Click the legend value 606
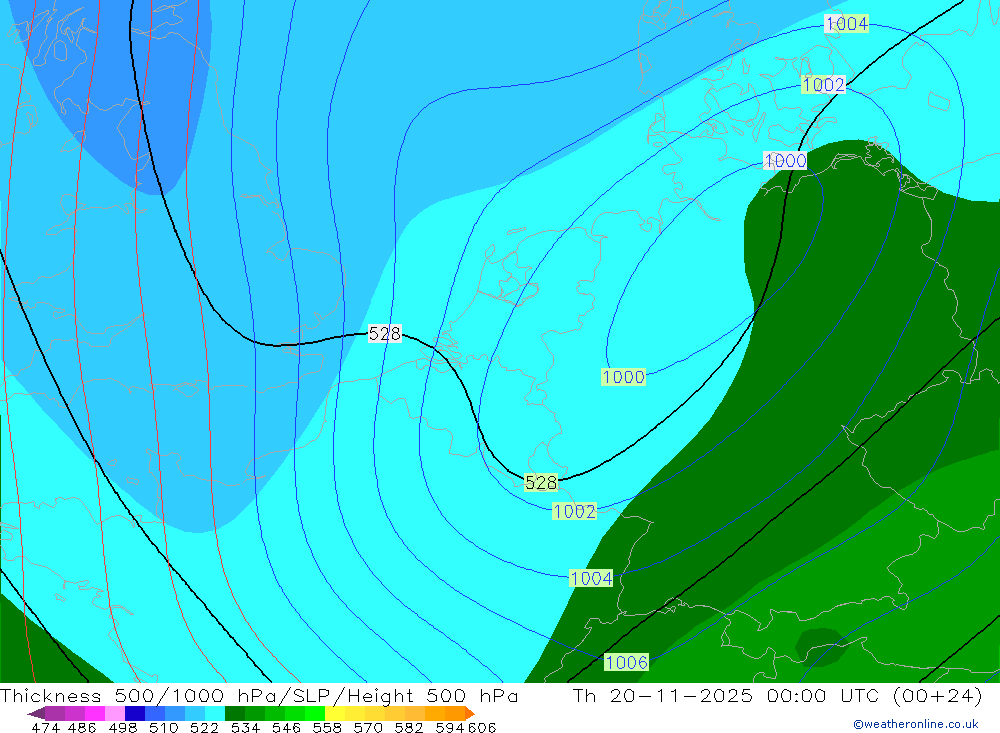The height and width of the screenshot is (733, 1000). (x=482, y=727)
